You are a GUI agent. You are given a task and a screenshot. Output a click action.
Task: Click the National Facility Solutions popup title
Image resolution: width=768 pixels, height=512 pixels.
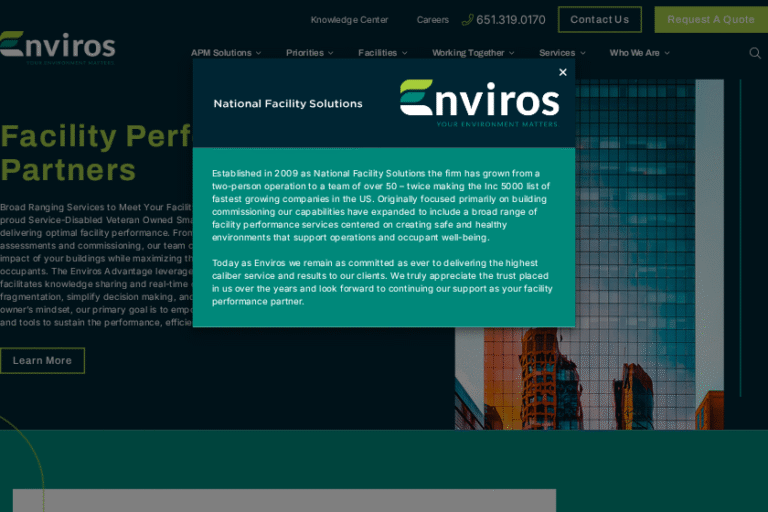coord(288,104)
